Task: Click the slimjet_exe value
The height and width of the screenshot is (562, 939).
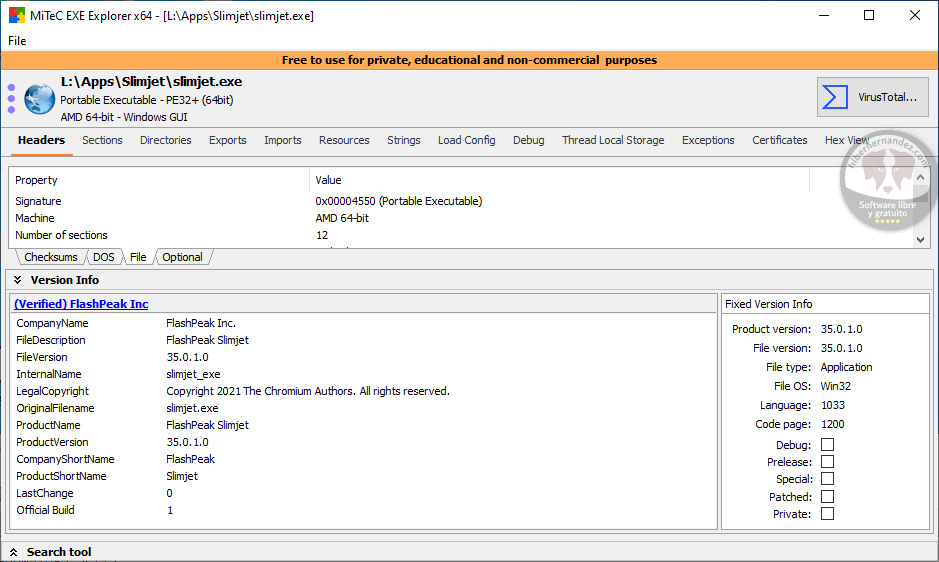Action: click(x=193, y=374)
